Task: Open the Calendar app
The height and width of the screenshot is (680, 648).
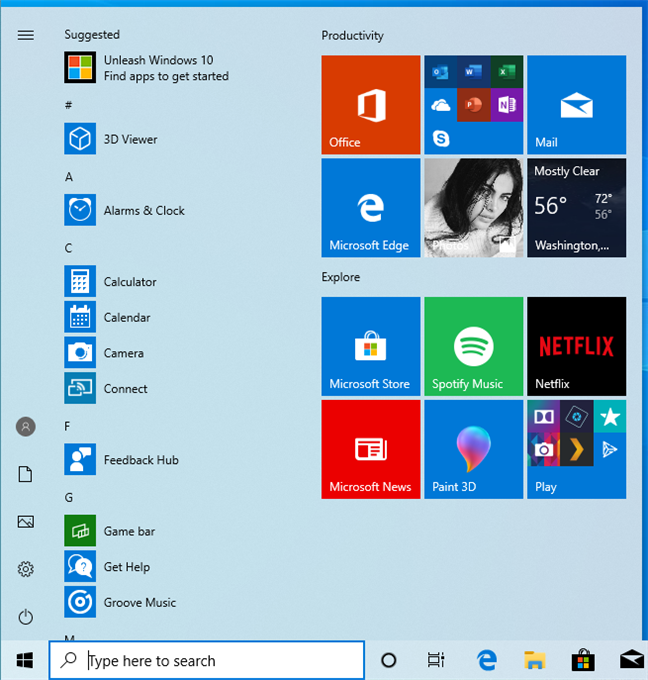Action: point(107,317)
